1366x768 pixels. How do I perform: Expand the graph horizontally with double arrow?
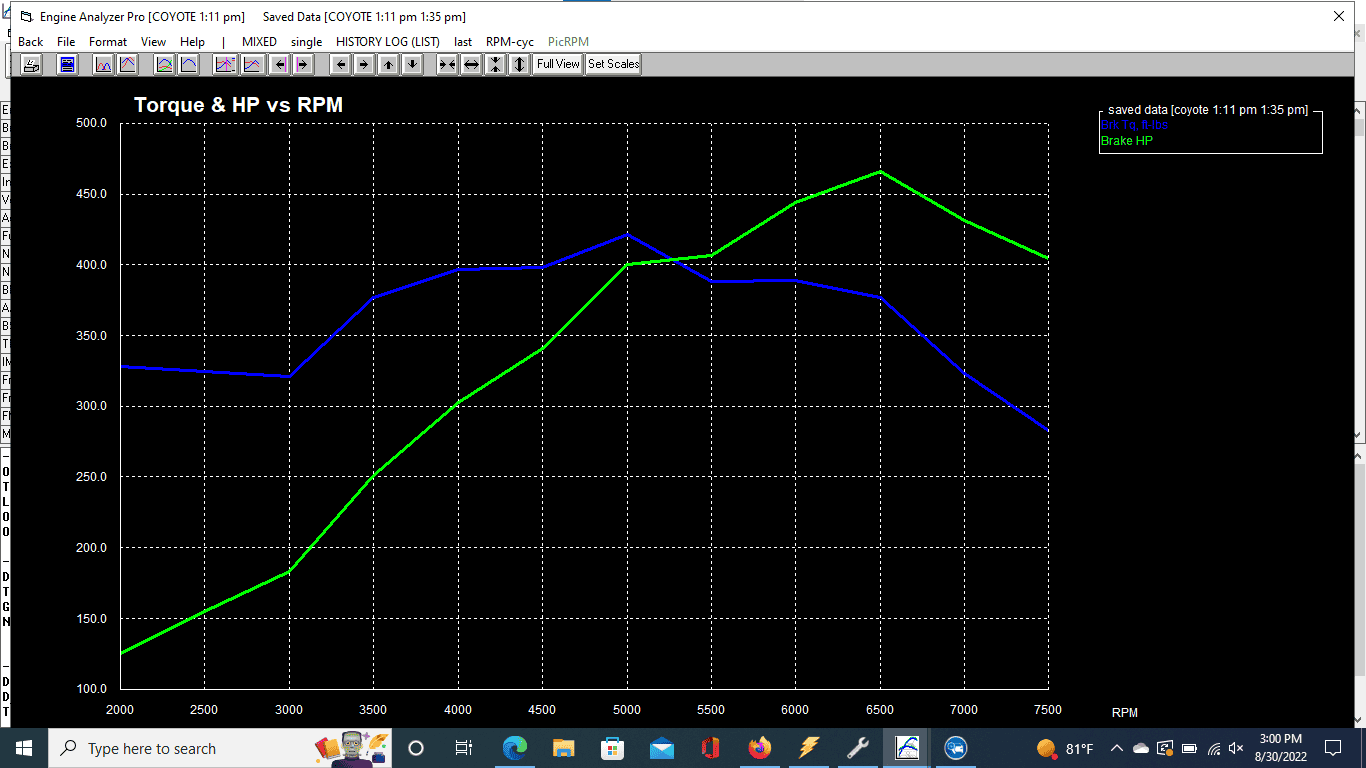coord(471,64)
